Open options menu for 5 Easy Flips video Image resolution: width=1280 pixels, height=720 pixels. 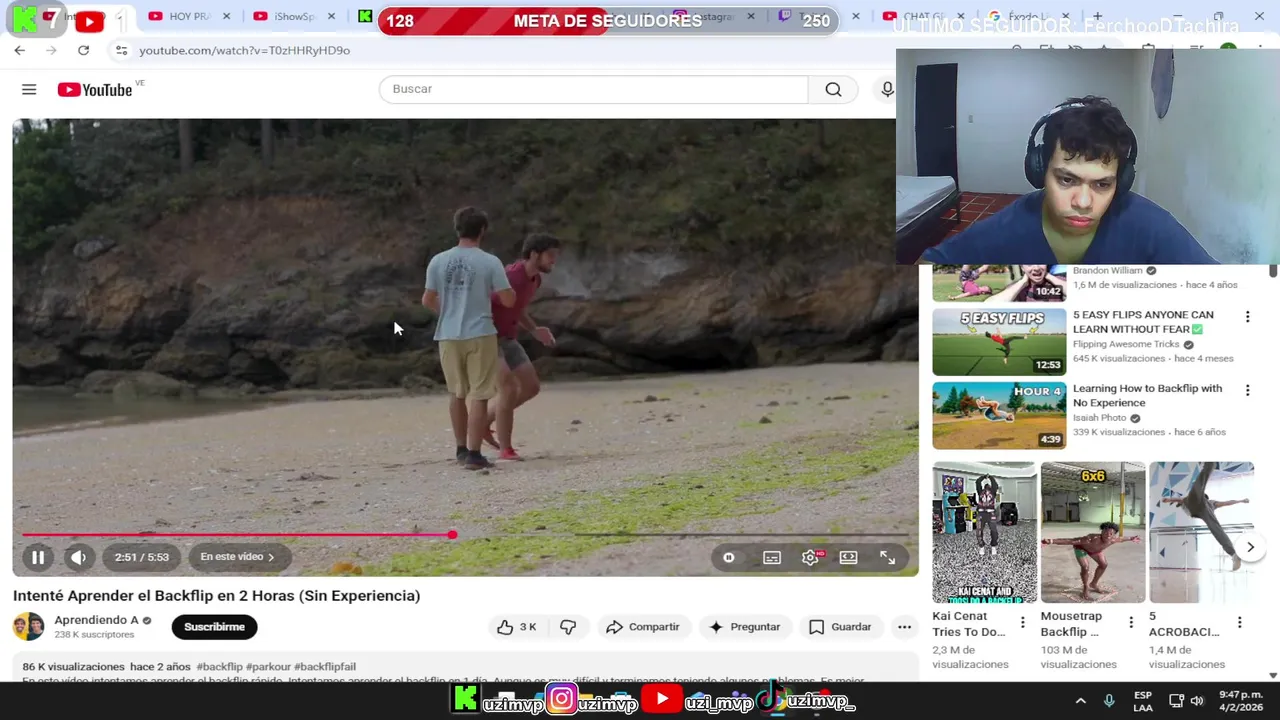pyautogui.click(x=1247, y=317)
